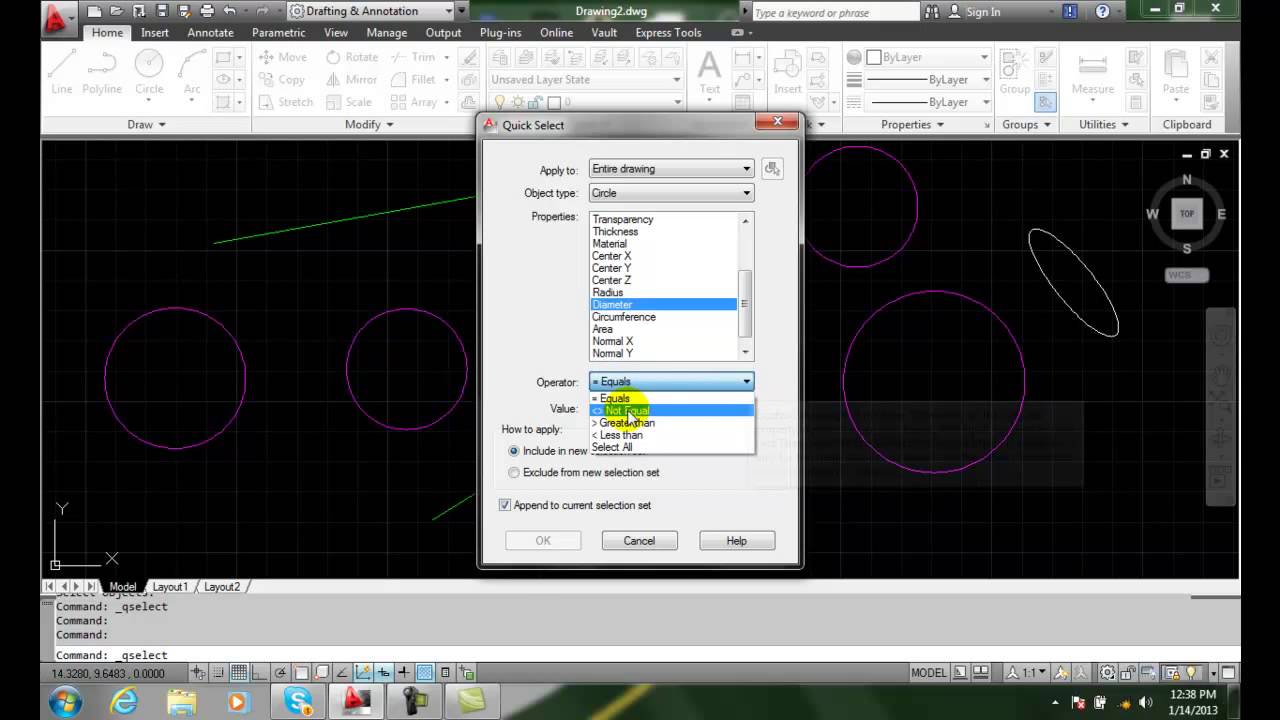Click the Select objects button in Quick Select
Screen dimensions: 1280x720
pos(772,169)
